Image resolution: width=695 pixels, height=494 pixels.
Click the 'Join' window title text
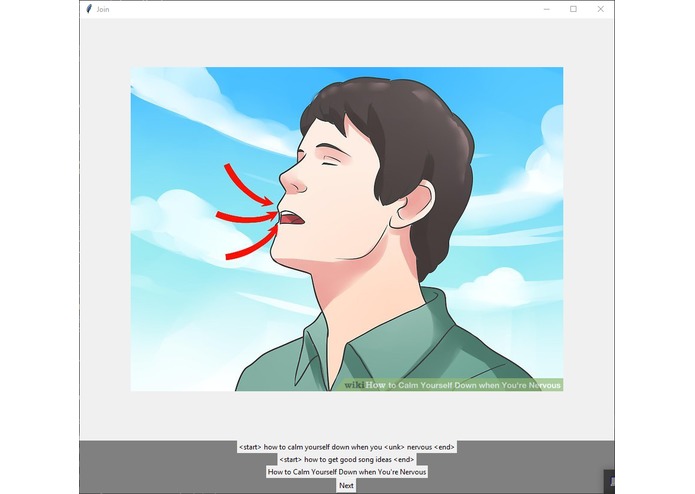point(103,9)
